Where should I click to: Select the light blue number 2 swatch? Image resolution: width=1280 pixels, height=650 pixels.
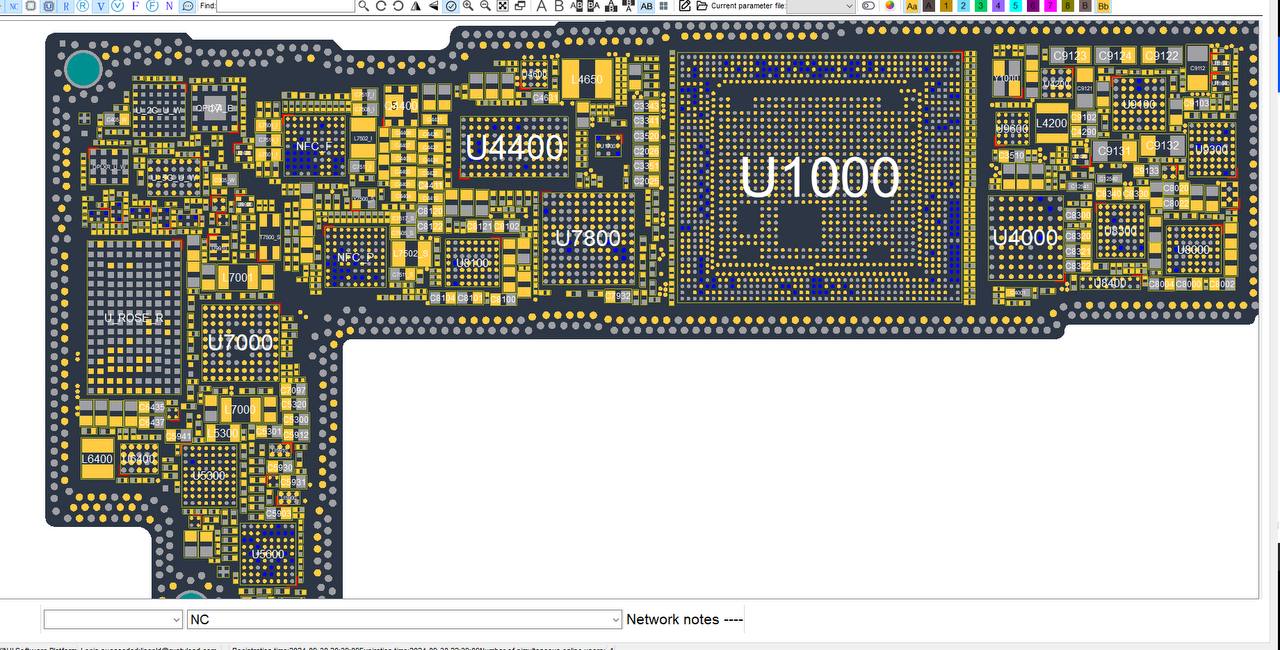(964, 6)
